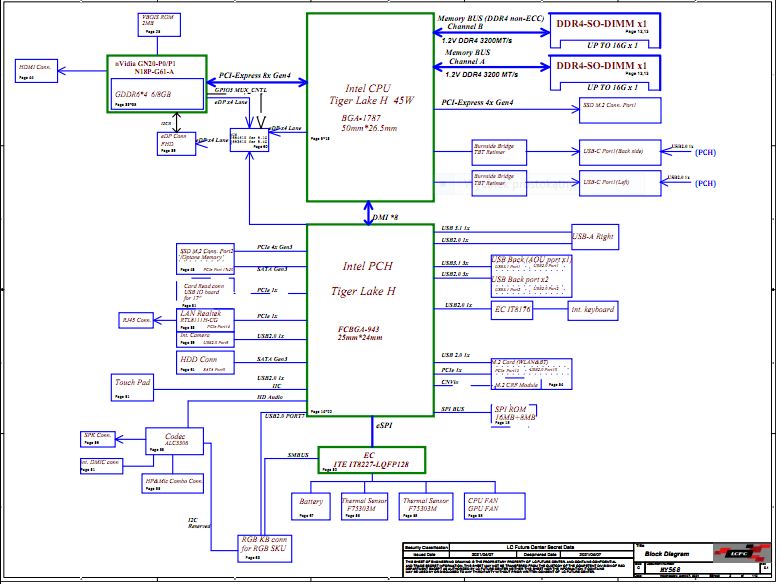Click the EC IT8176 block
Image resolution: width=780 pixels, height=584 pixels.
512,310
